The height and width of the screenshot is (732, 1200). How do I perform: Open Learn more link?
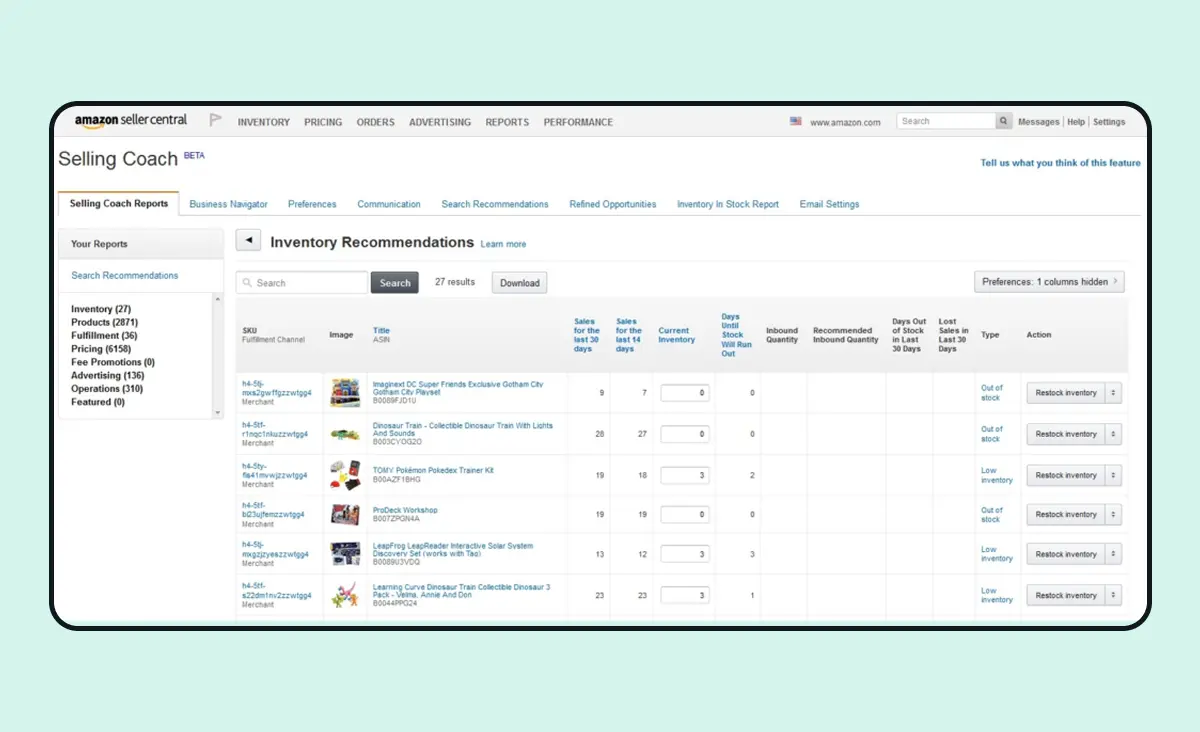(503, 244)
